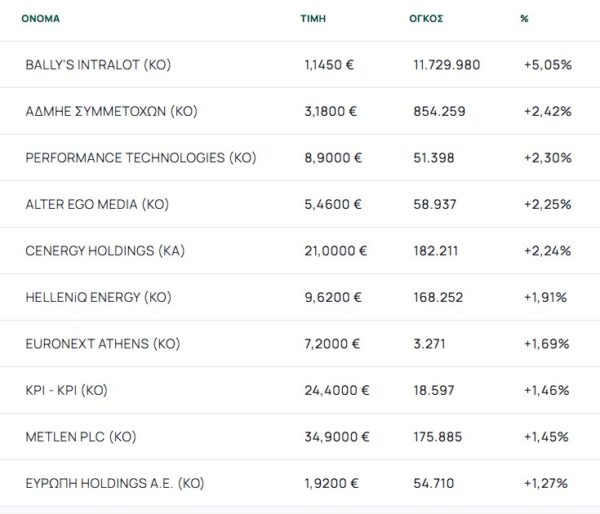Click the 3.271 volume figure
Screen dimensions: 600x514
[x=430, y=344]
